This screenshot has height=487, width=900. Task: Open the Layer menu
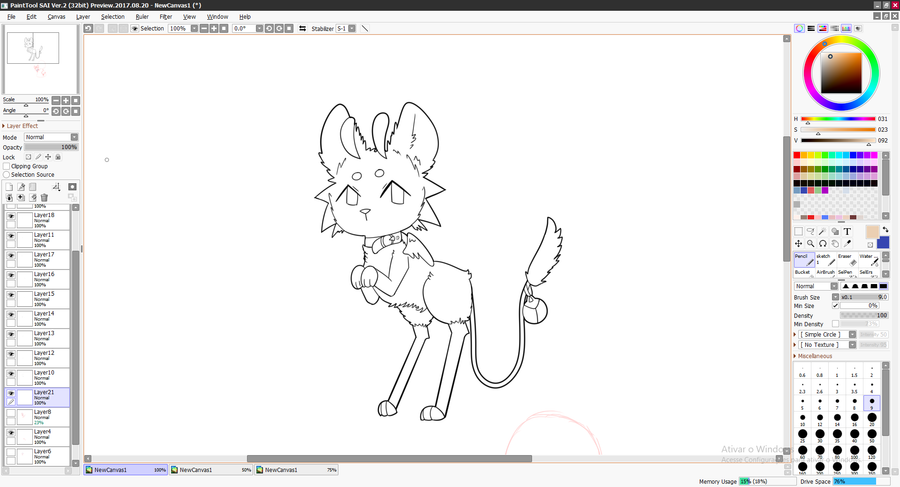click(83, 17)
